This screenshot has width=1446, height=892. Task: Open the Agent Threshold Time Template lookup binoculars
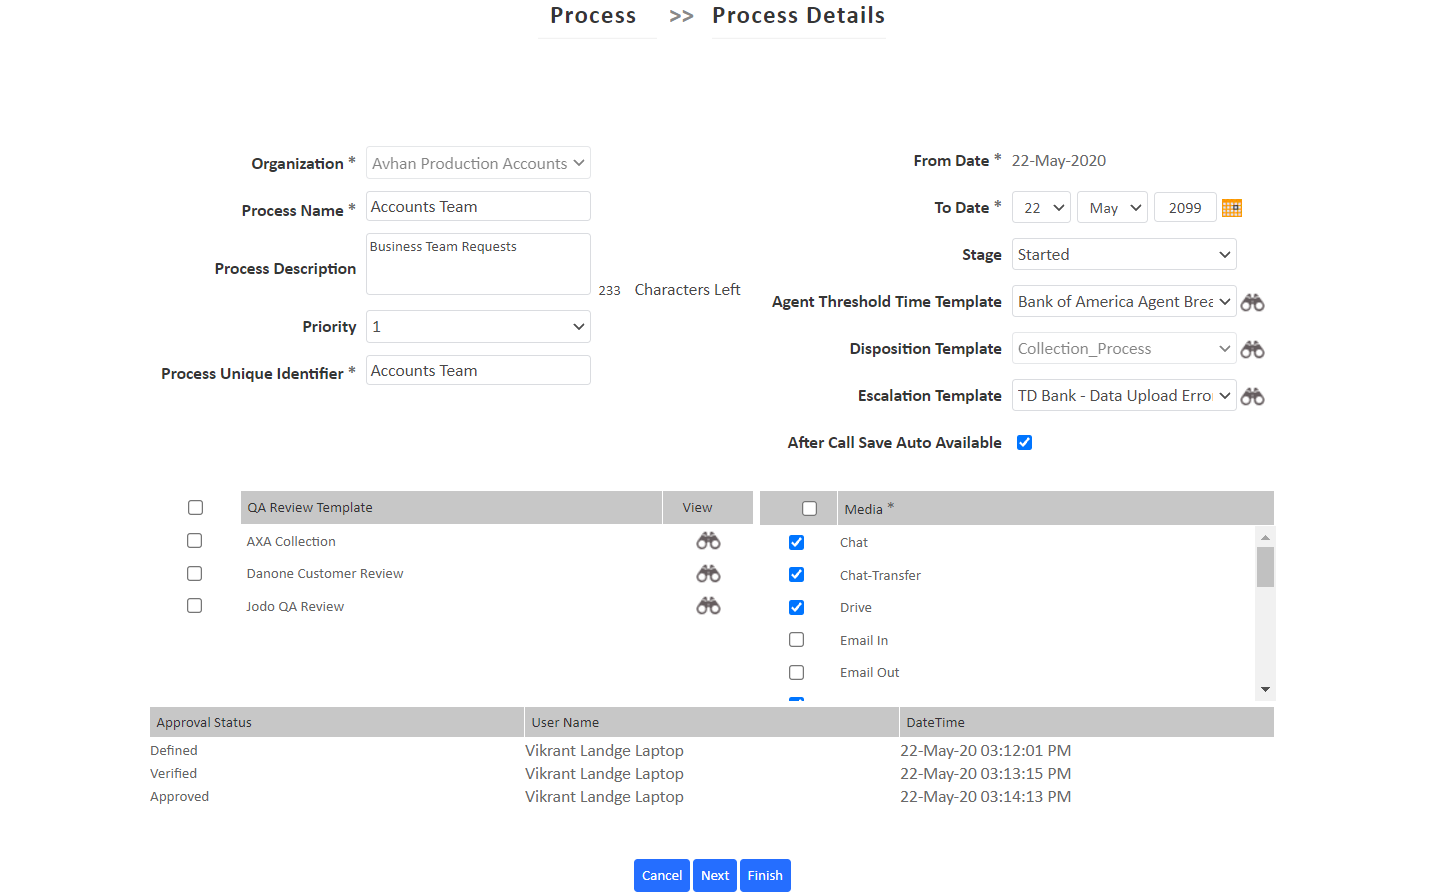pyautogui.click(x=1252, y=301)
